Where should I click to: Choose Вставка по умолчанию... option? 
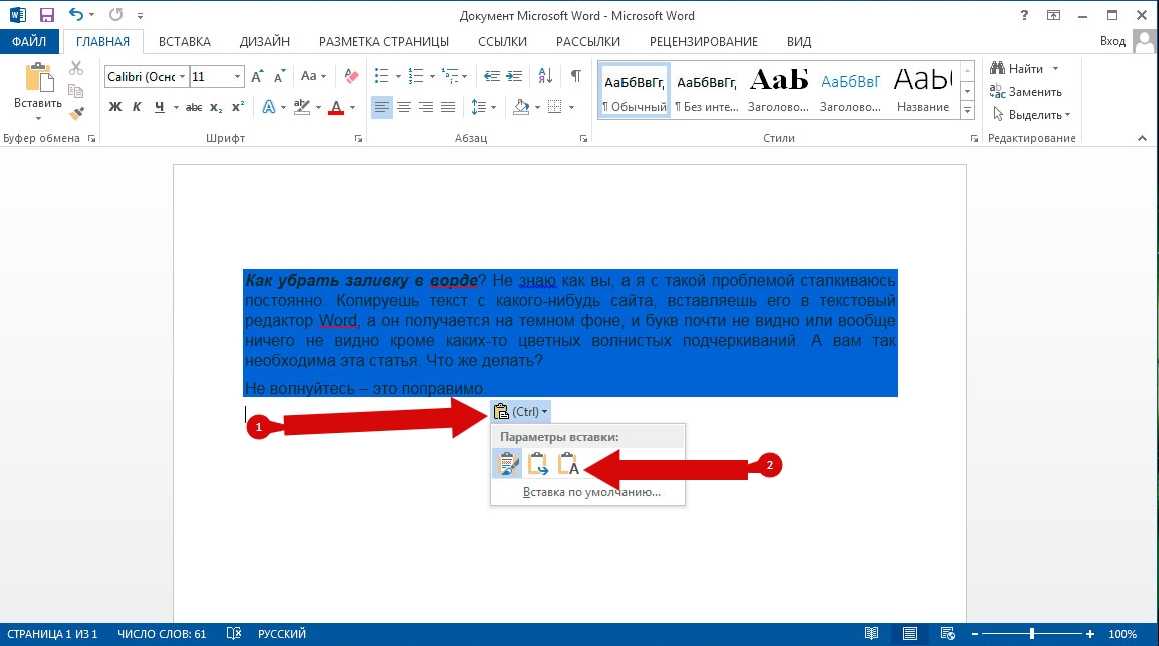(x=591, y=492)
